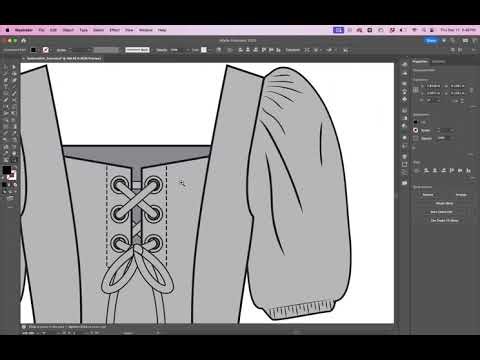Open the Illustrator application menu
The height and width of the screenshot is (360, 480).
coord(24,30)
